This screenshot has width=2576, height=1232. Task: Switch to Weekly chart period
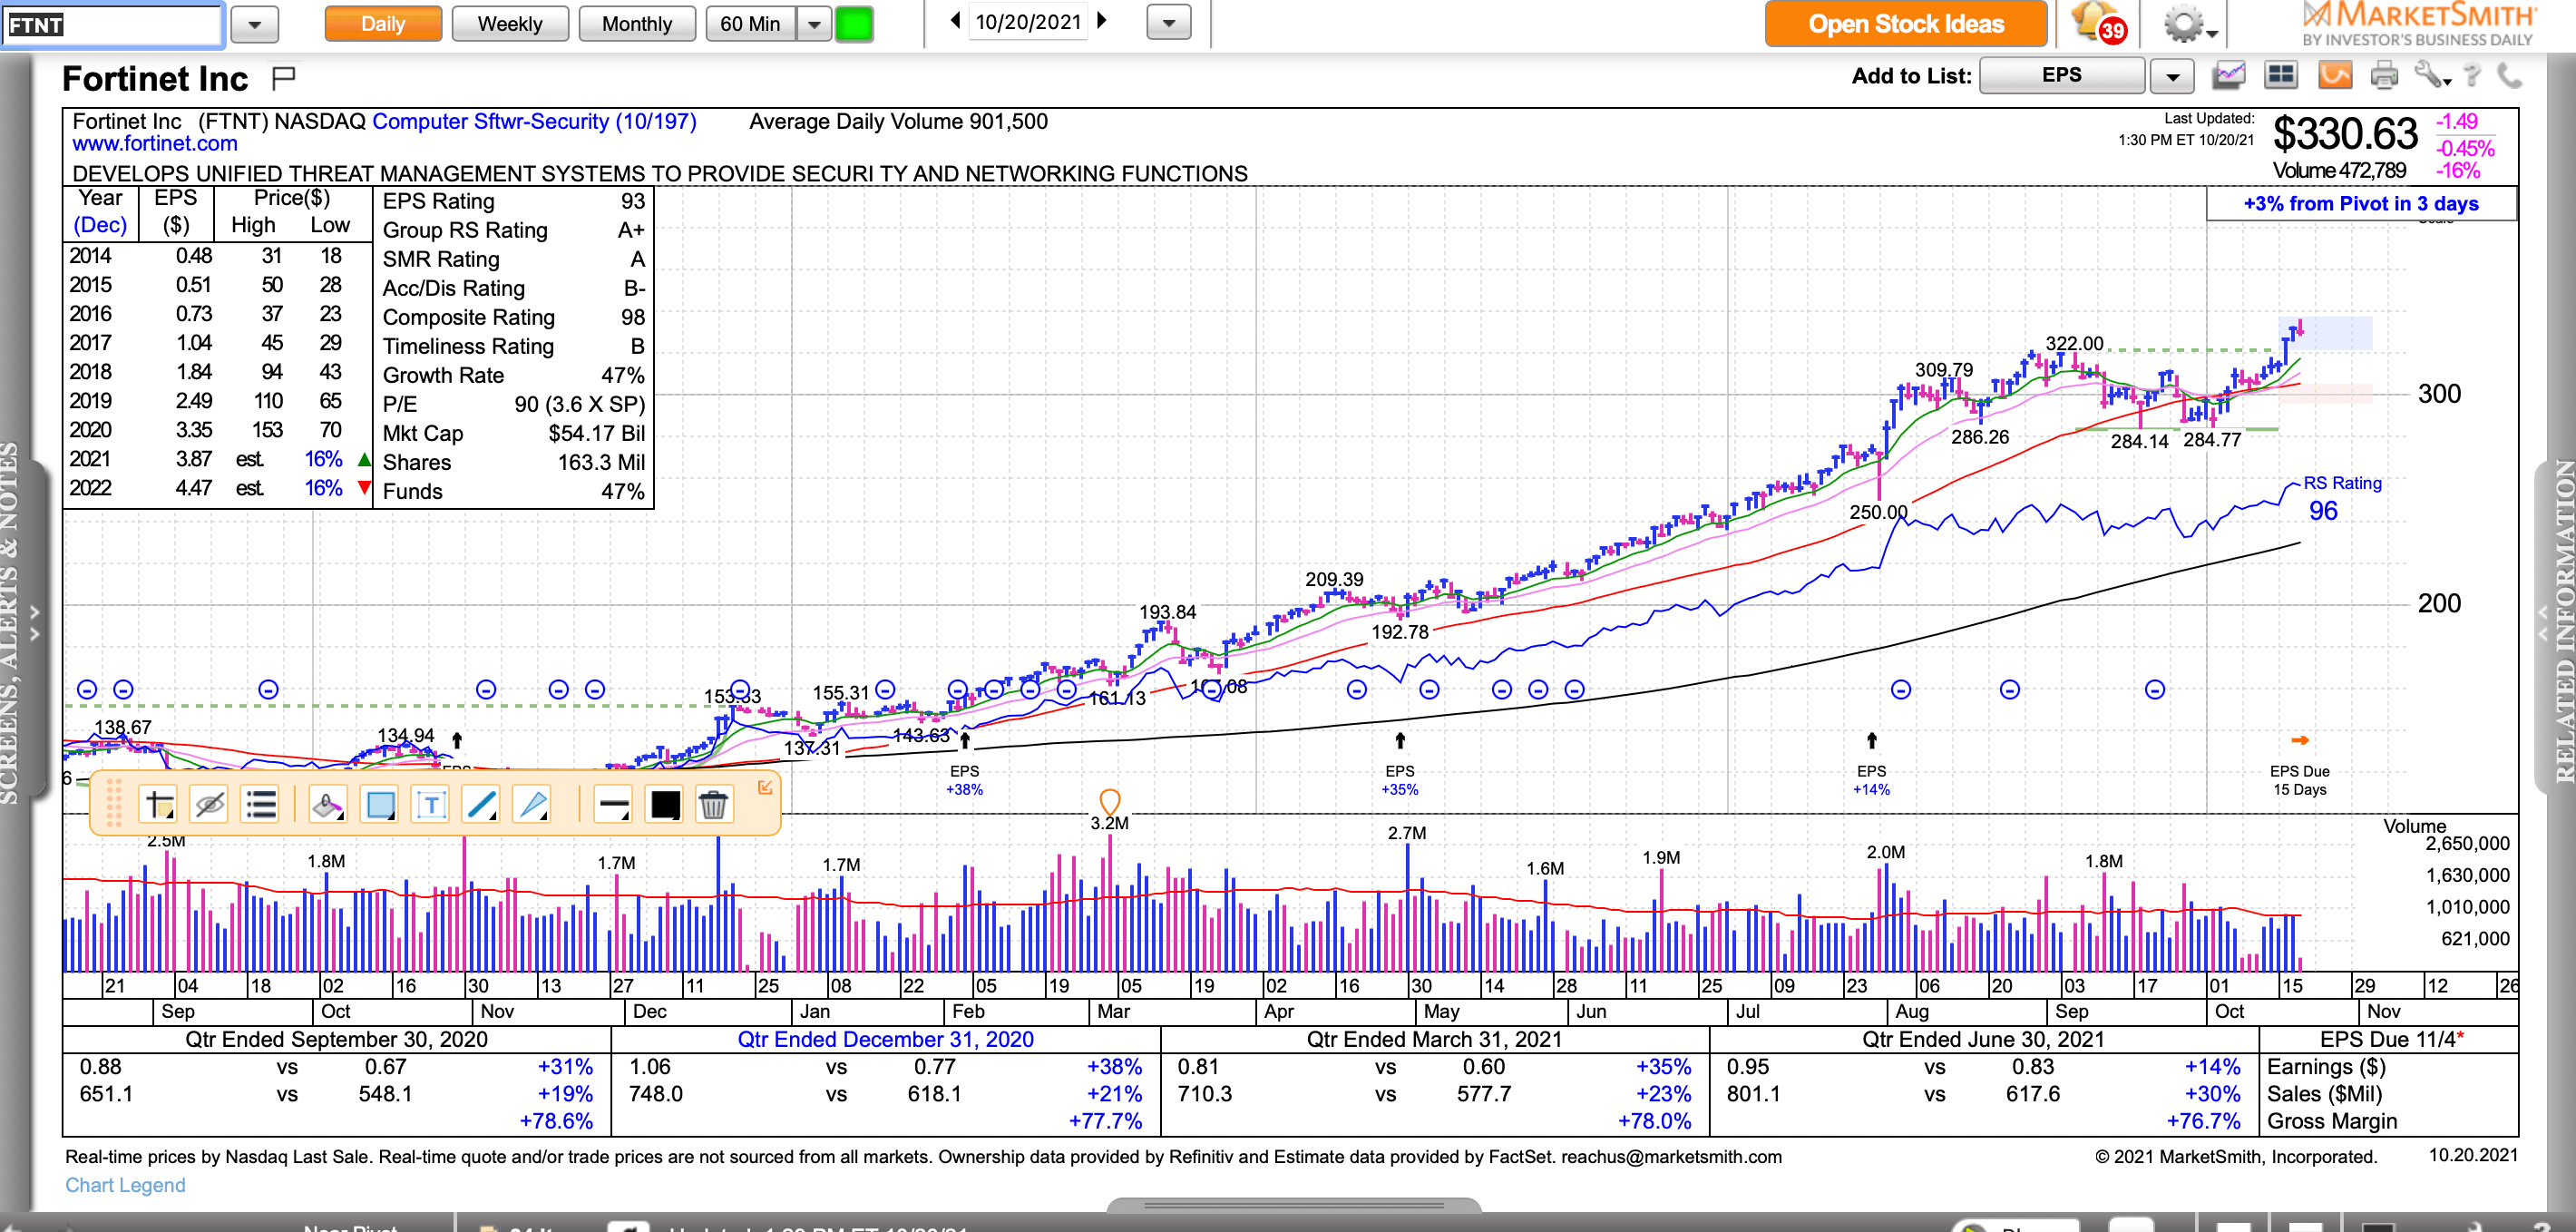[510, 24]
